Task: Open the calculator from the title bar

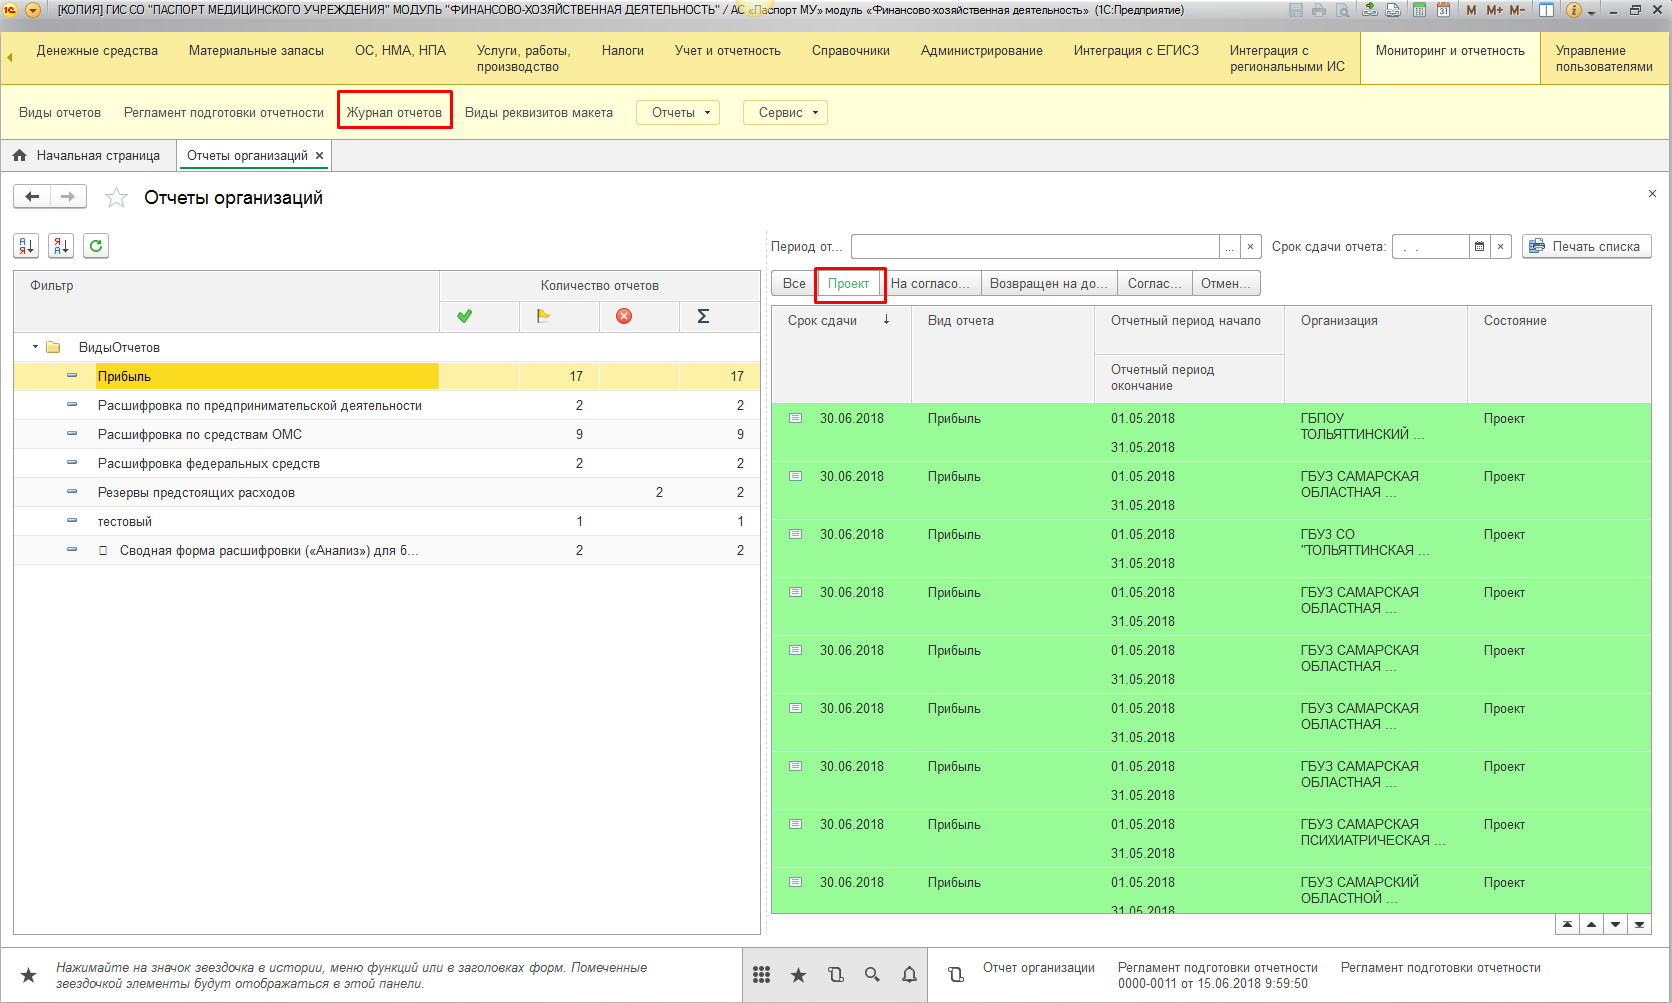Action: coord(1419,10)
